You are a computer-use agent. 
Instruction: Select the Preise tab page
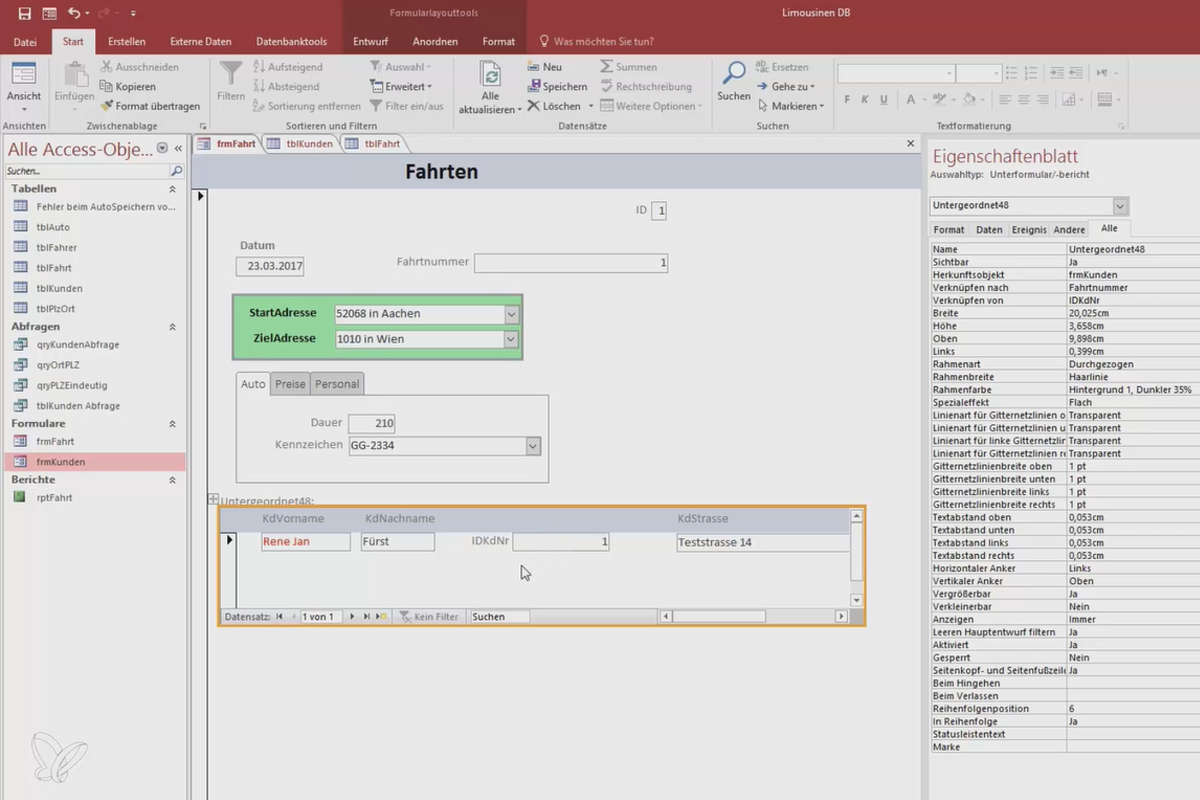tap(290, 384)
